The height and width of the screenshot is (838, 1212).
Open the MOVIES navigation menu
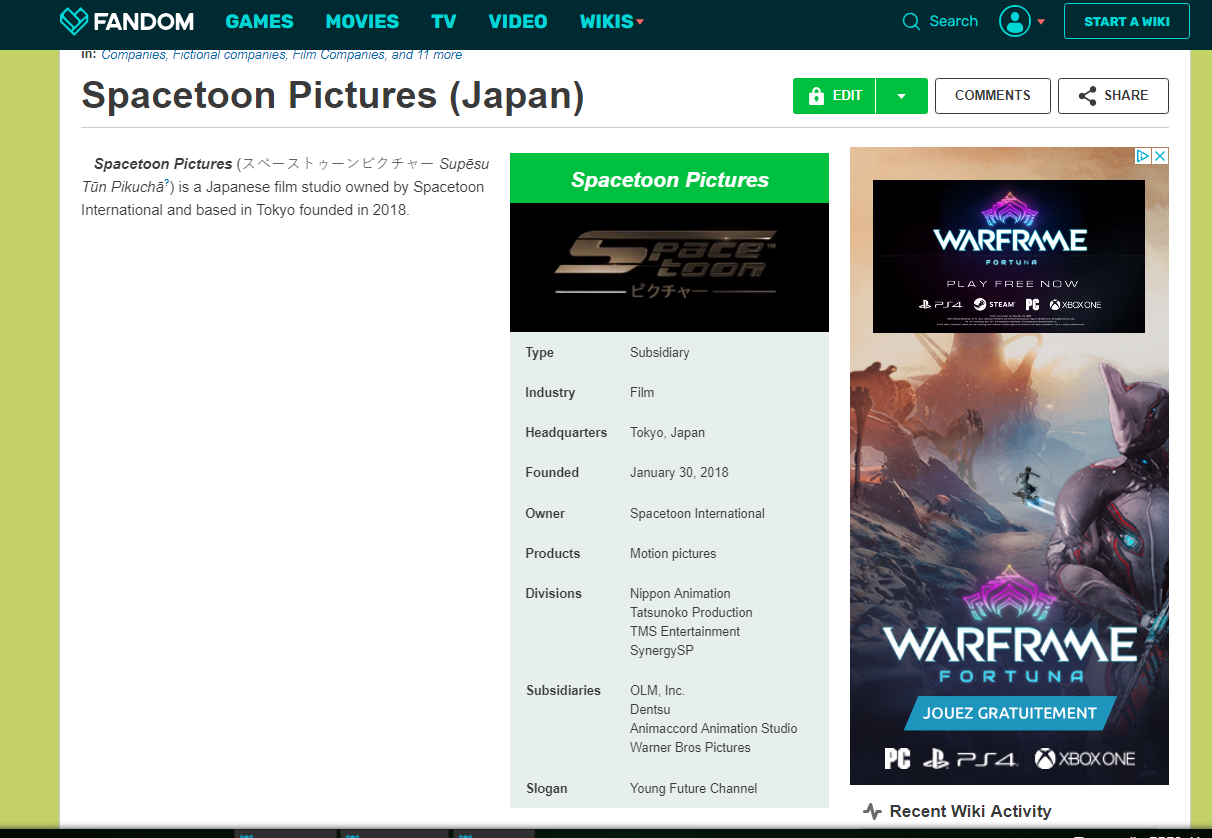(362, 21)
